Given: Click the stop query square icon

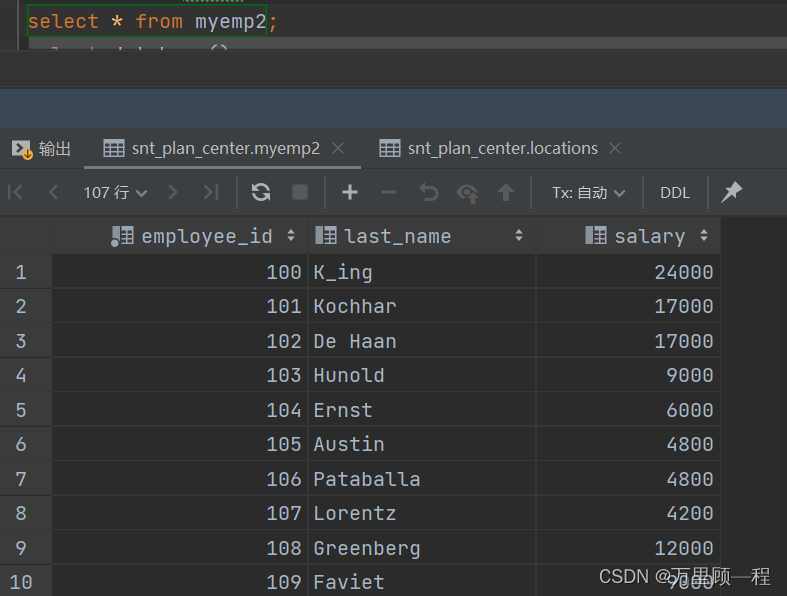Looking at the screenshot, I should 300,192.
